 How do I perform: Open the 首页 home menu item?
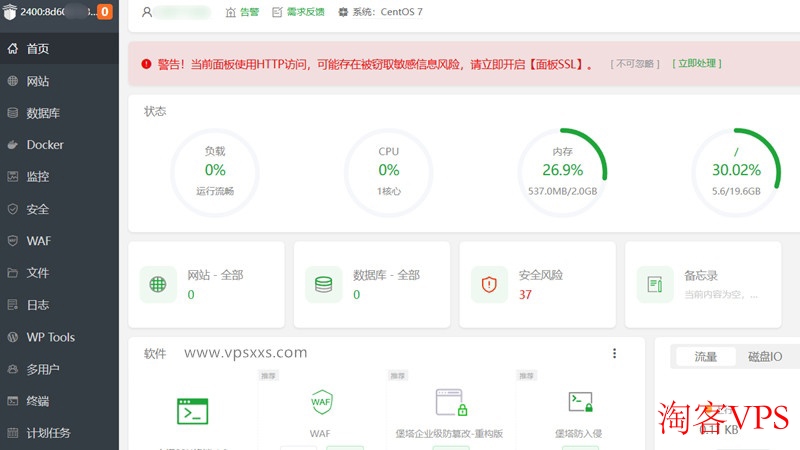click(x=59, y=48)
